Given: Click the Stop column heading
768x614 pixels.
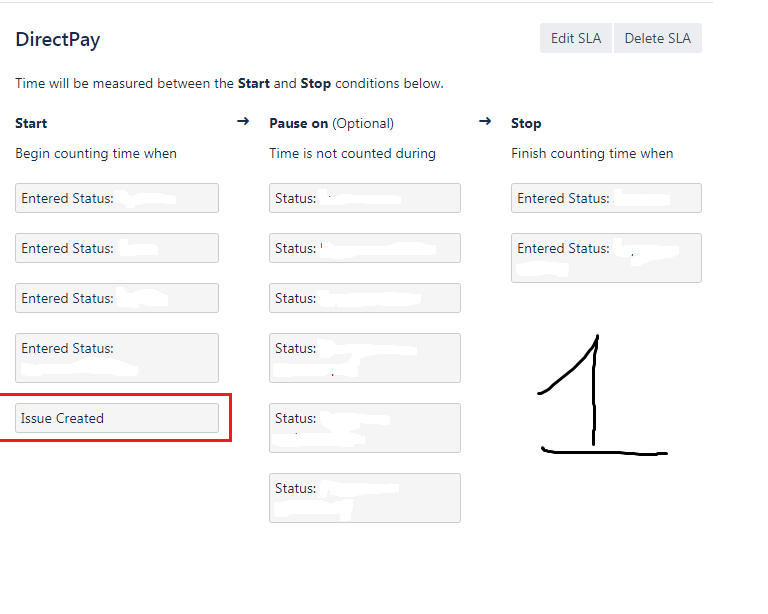Looking at the screenshot, I should pyautogui.click(x=526, y=123).
